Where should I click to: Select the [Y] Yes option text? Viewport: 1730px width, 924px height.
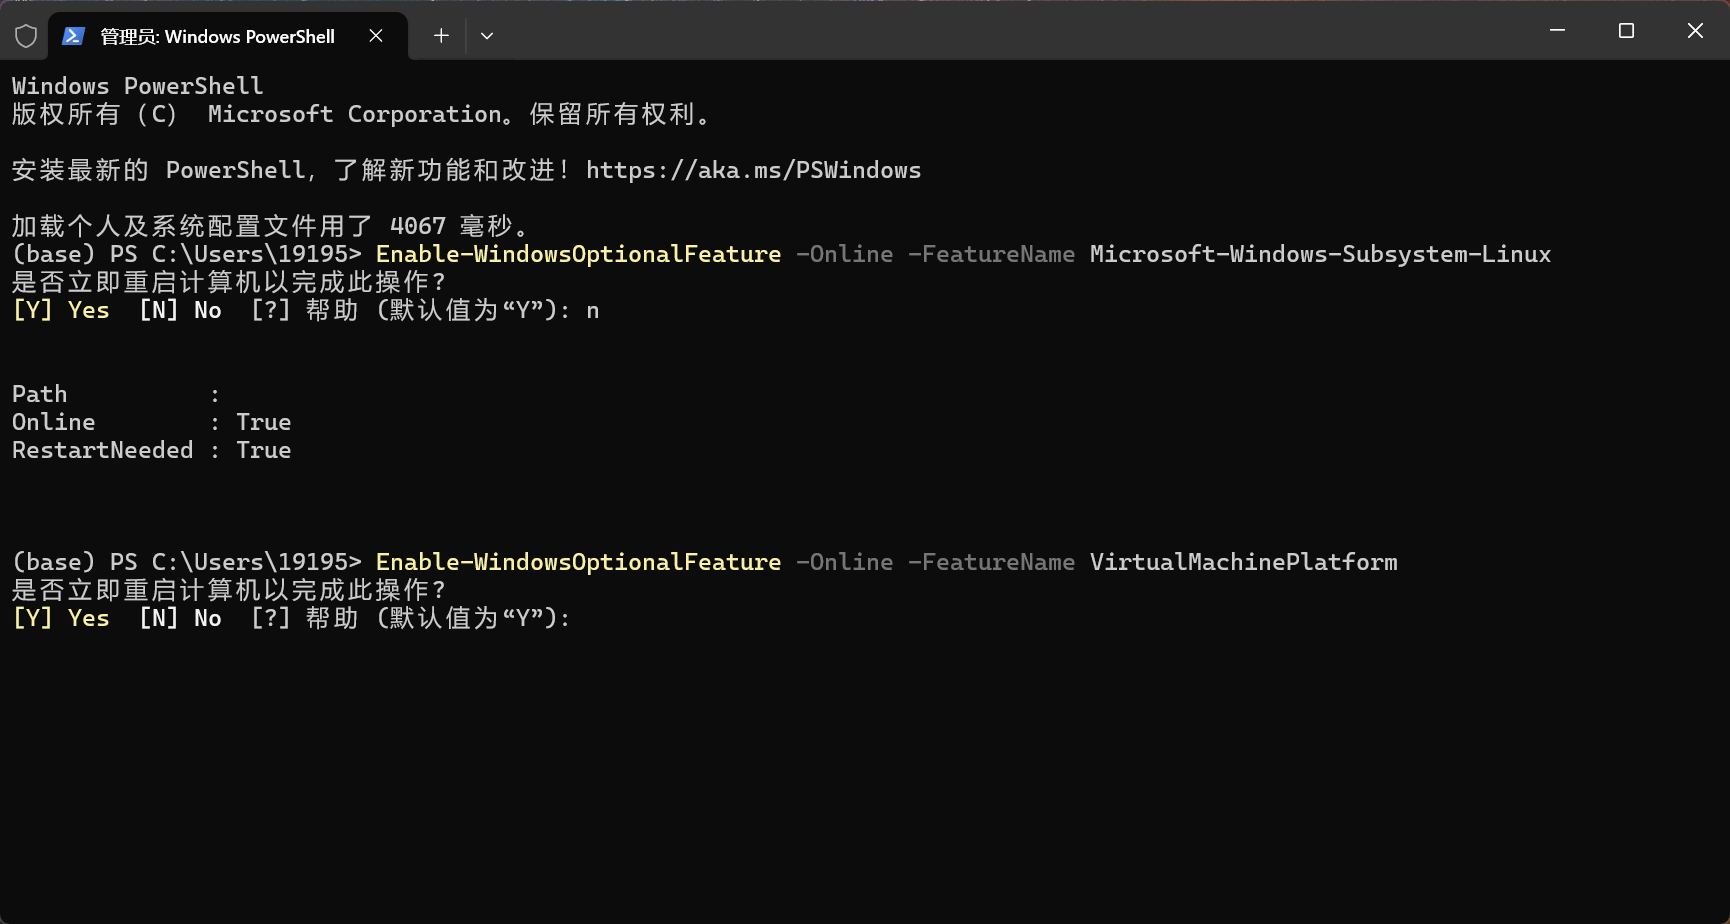(60, 310)
